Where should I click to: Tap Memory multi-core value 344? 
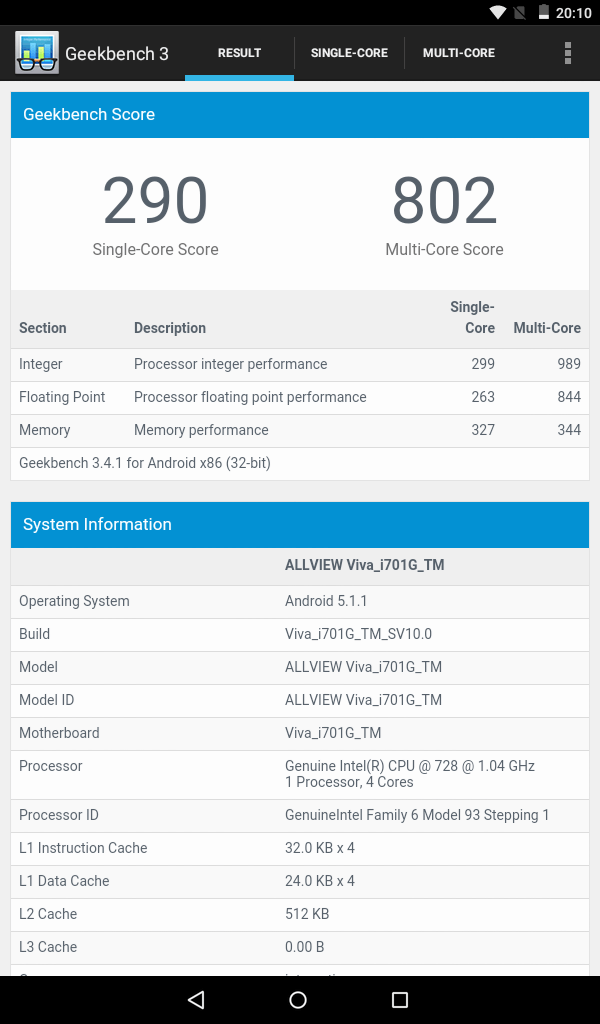569,430
